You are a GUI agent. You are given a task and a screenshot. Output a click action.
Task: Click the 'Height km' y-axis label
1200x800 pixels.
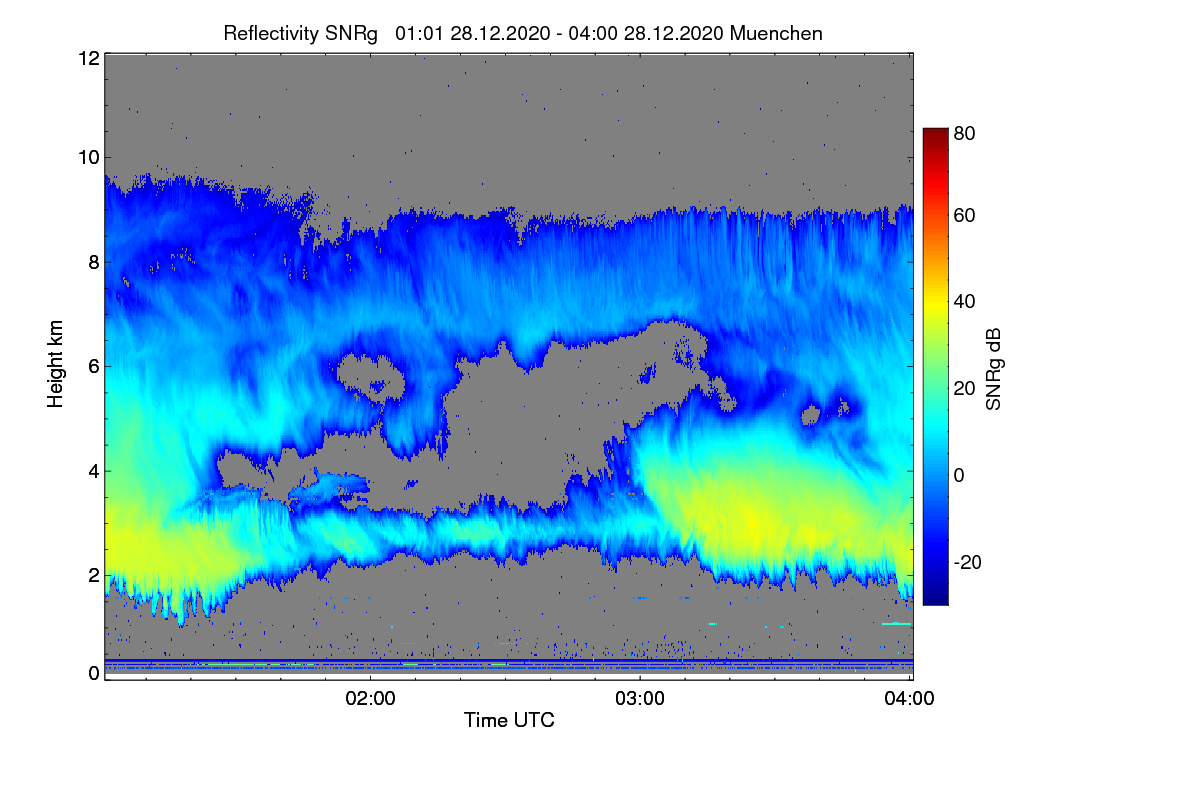click(56, 366)
